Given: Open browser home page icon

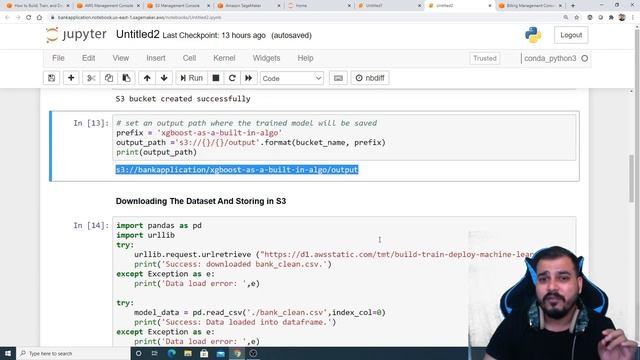Looking at the screenshot, I should [x=39, y=18].
